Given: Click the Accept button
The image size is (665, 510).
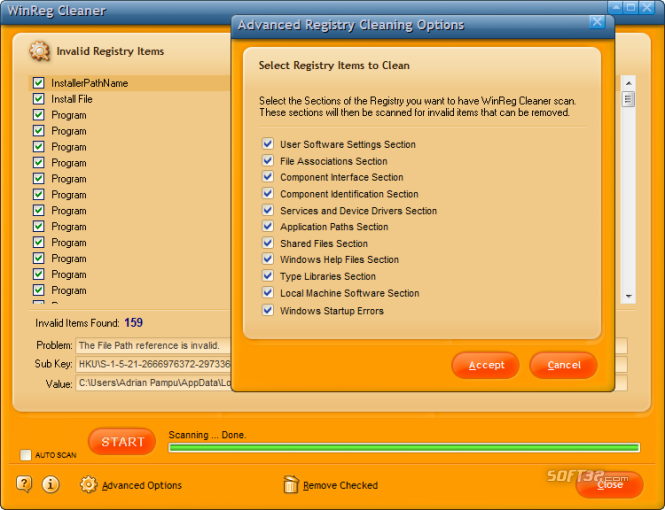Looking at the screenshot, I should (486, 365).
